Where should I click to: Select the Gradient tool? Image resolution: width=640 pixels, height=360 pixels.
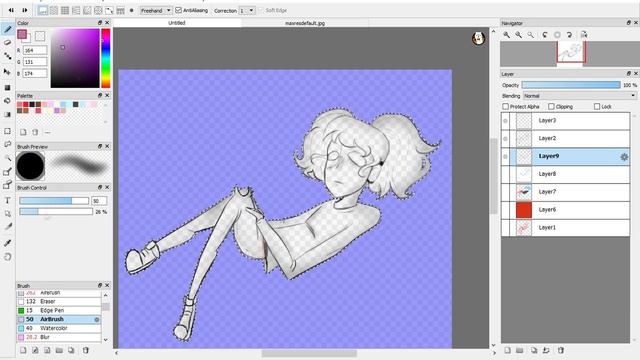(7, 114)
